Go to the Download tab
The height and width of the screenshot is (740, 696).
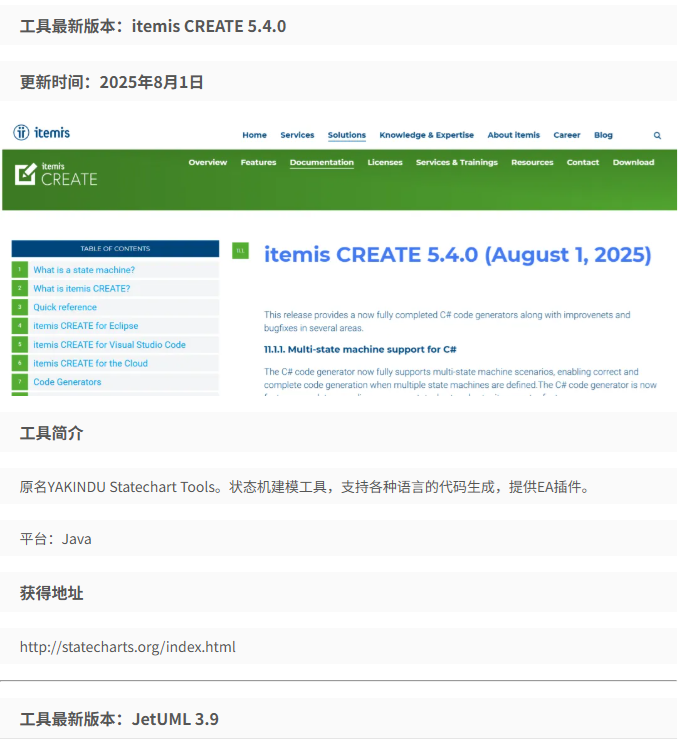(x=633, y=162)
